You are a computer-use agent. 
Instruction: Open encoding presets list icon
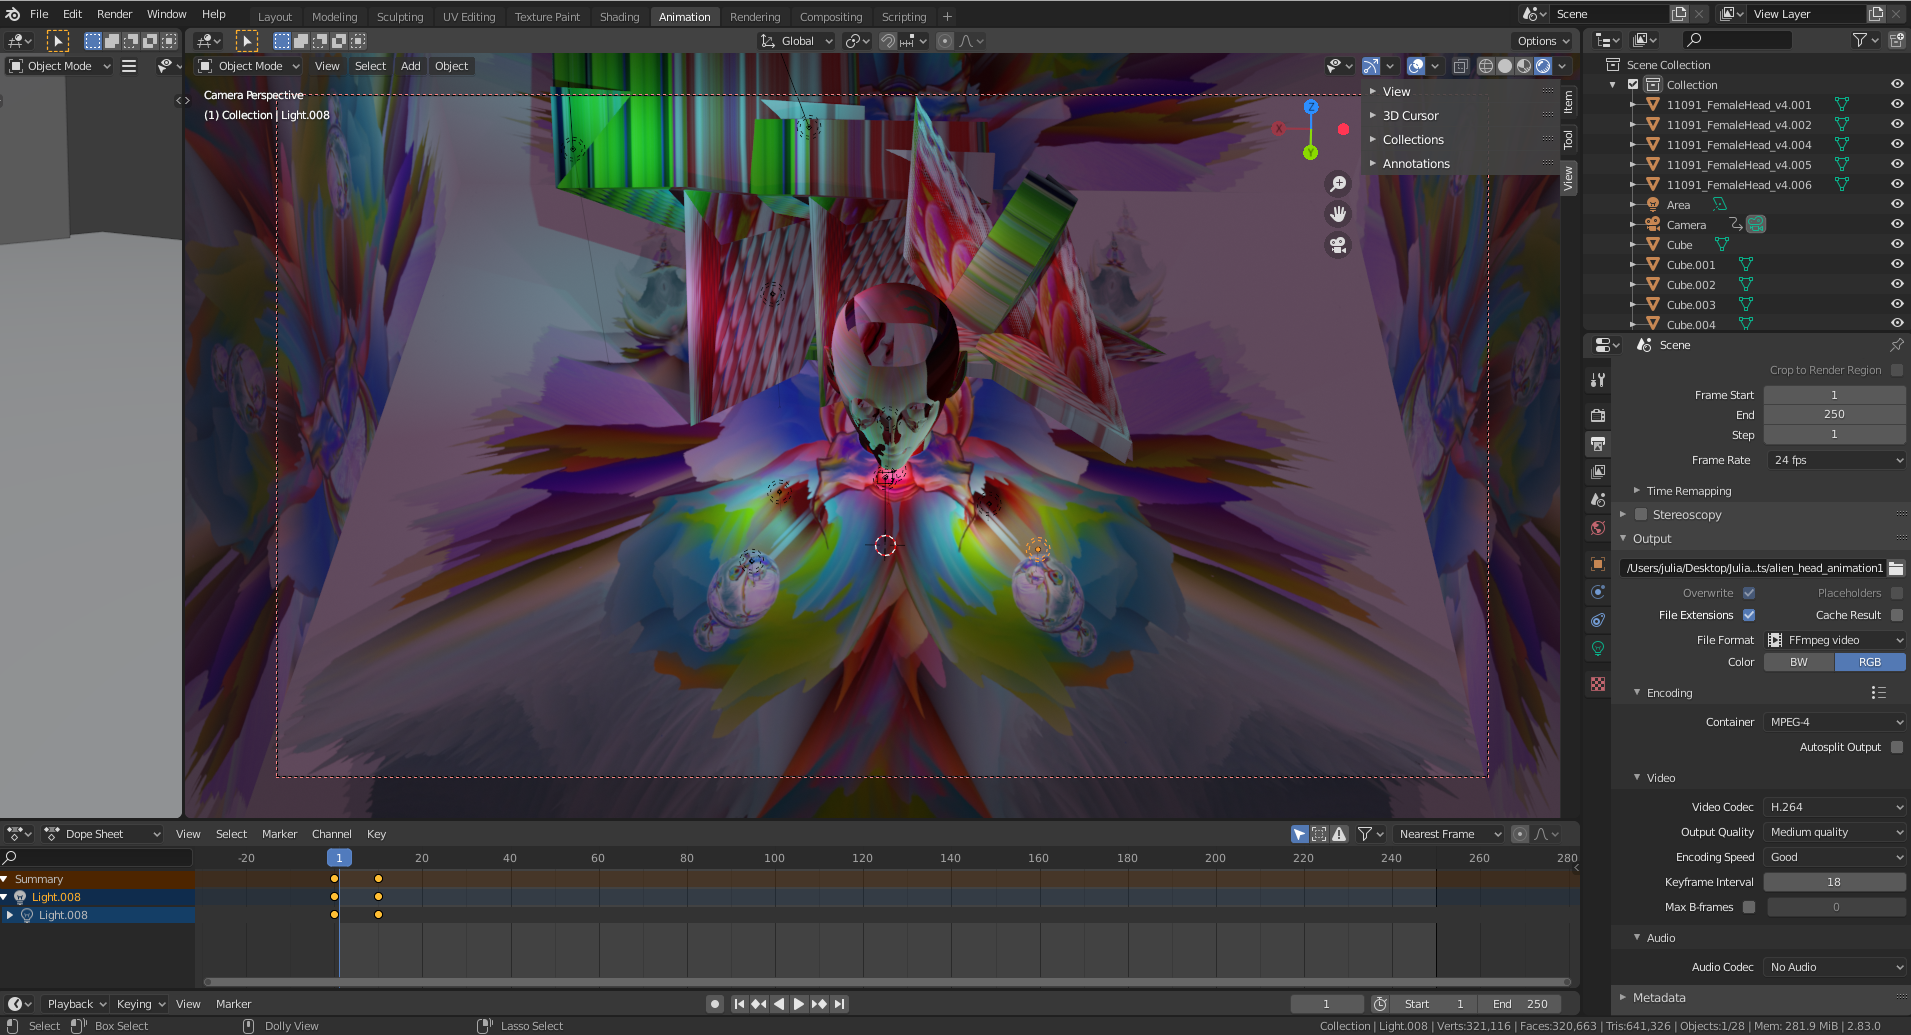click(x=1878, y=692)
